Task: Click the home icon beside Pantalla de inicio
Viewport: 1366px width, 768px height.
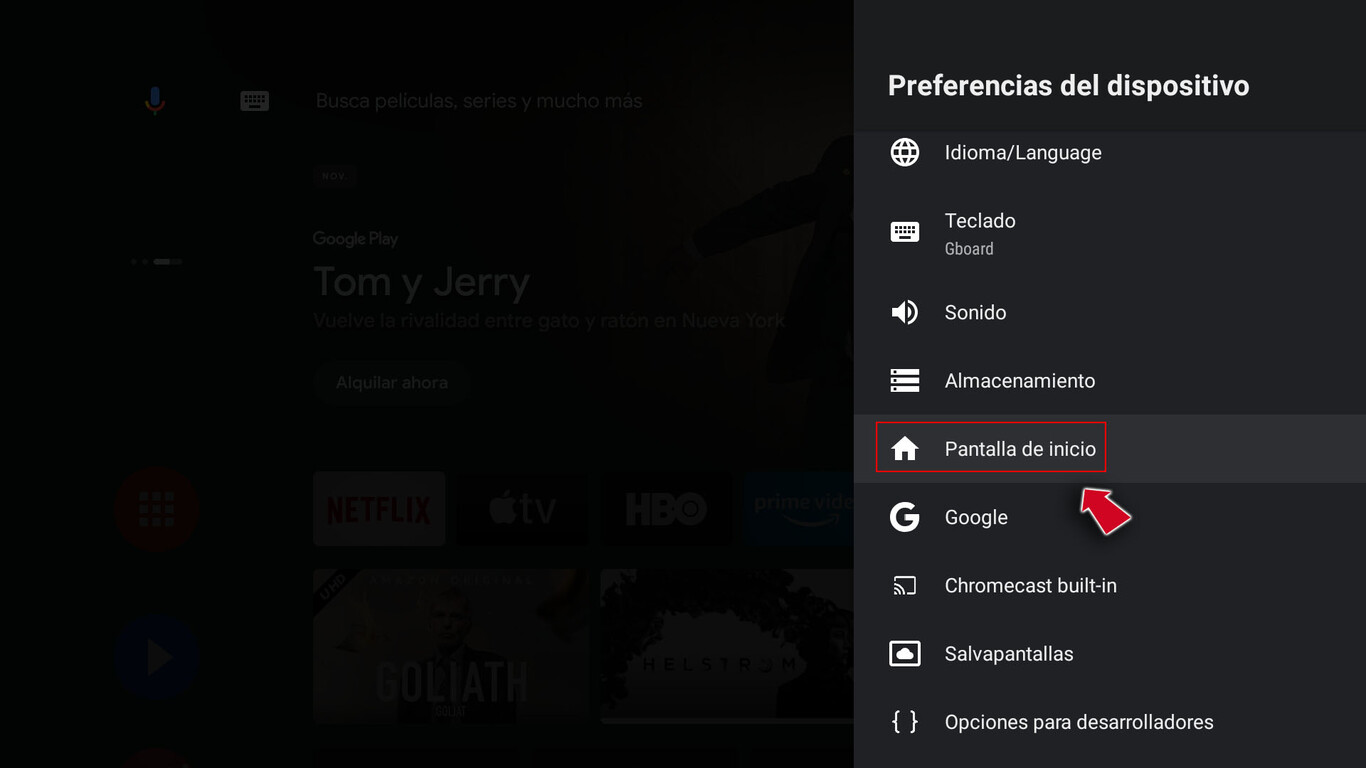Action: [x=905, y=449]
